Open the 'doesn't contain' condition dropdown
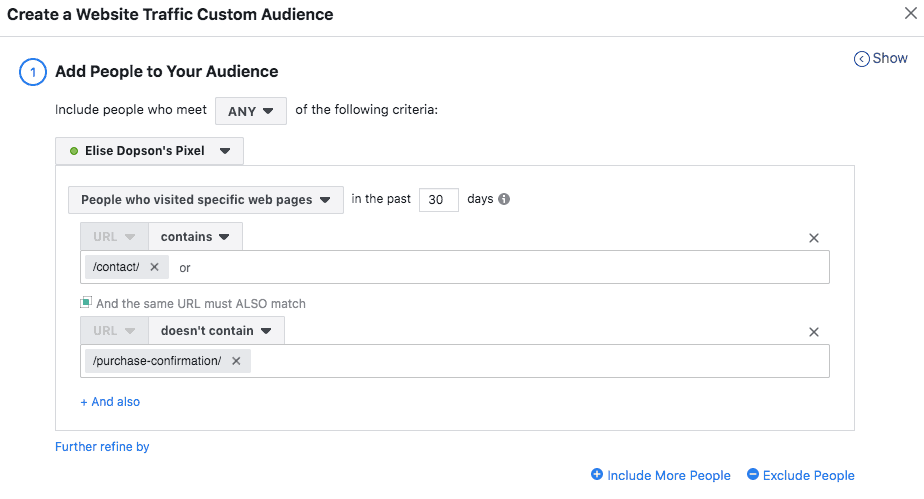The height and width of the screenshot is (499, 924). 216,331
